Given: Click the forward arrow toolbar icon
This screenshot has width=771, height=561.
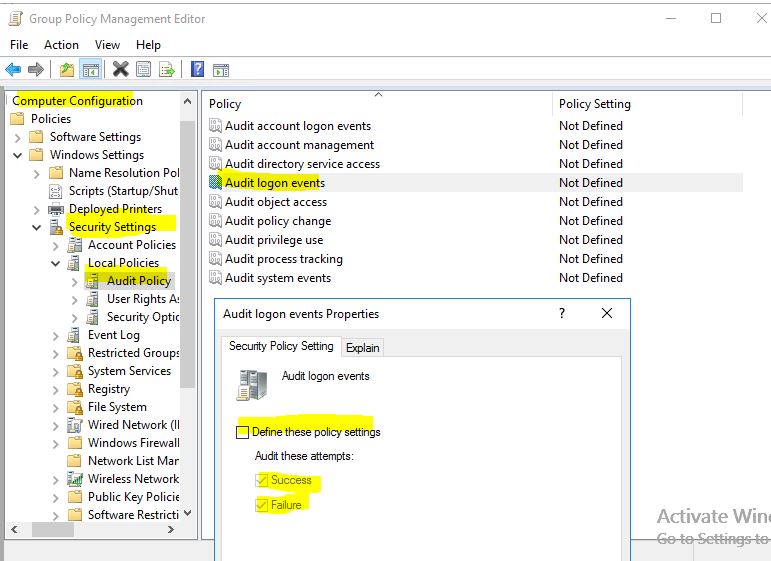Looking at the screenshot, I should click(x=35, y=70).
